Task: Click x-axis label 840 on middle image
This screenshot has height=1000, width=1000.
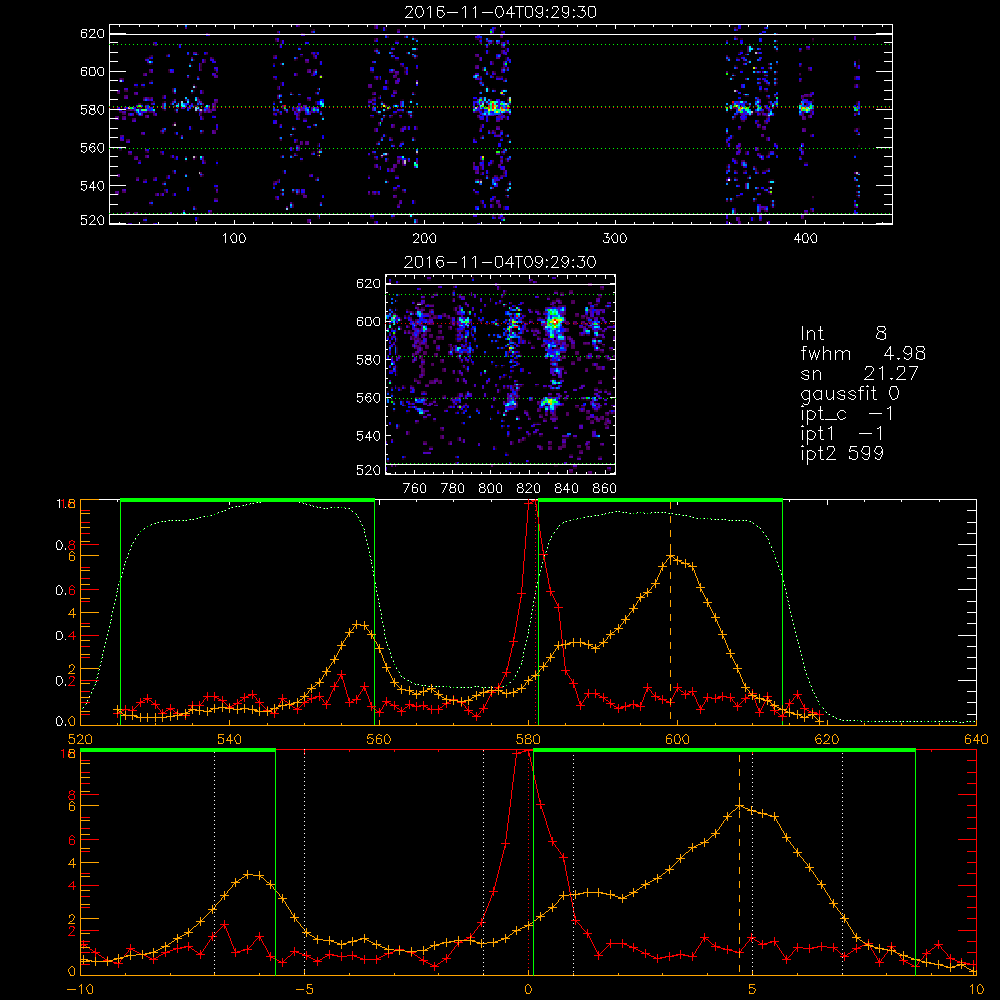Action: click(566, 489)
